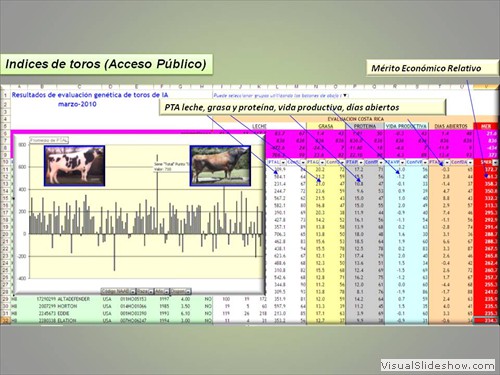This screenshot has height=375, width=500.
Task: Click the PROTEINA group header cell
Action: (365, 126)
